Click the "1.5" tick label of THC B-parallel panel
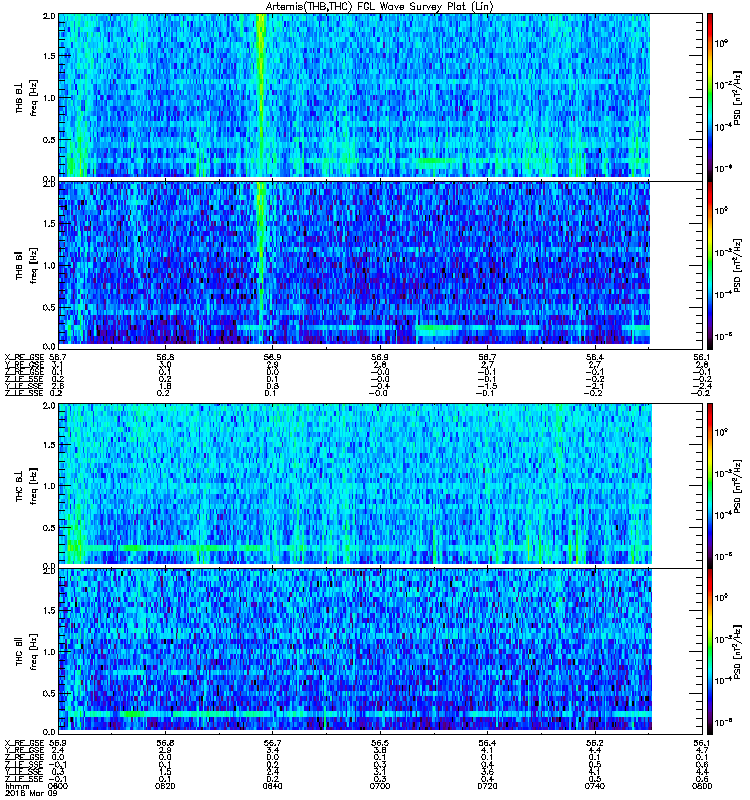 click(49, 611)
